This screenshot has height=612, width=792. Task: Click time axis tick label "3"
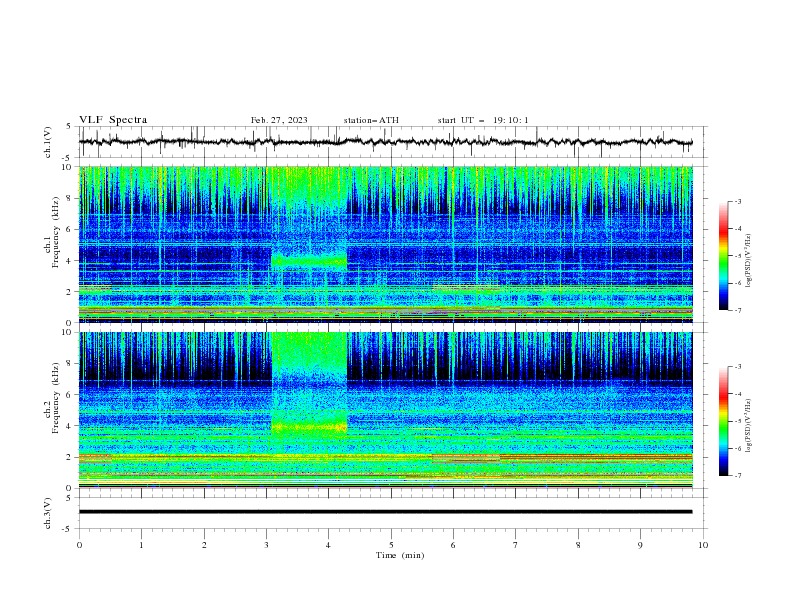[266, 545]
